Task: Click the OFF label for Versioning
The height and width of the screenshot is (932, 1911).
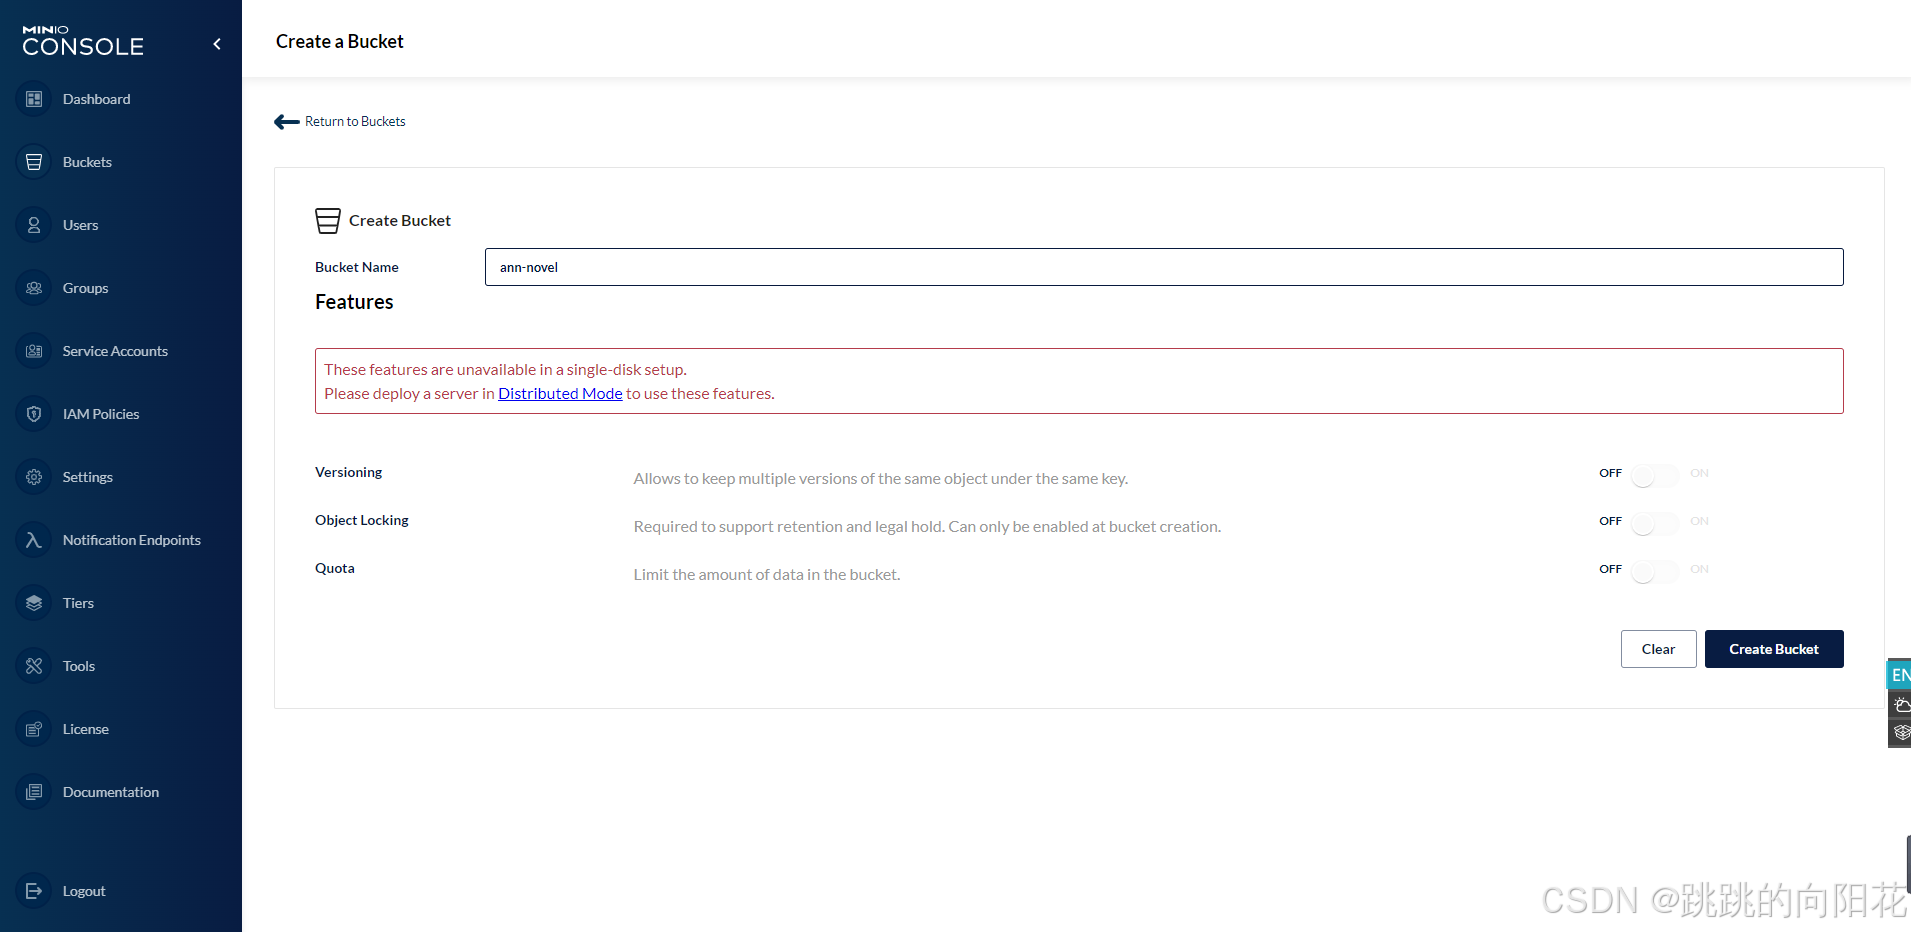Action: click(1610, 473)
